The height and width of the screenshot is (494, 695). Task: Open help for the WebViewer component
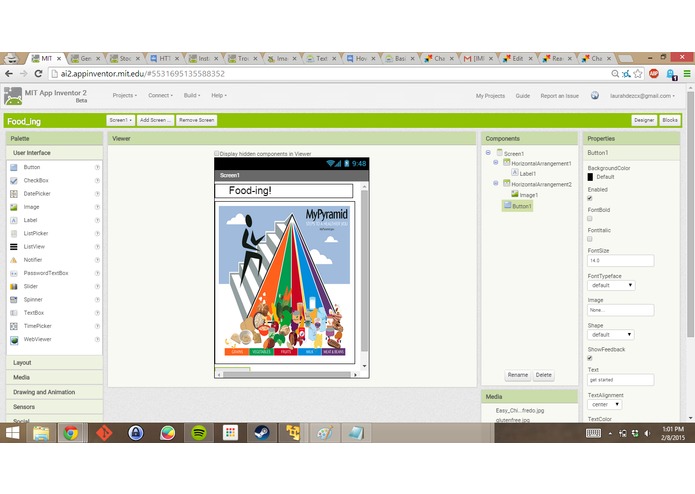97,339
